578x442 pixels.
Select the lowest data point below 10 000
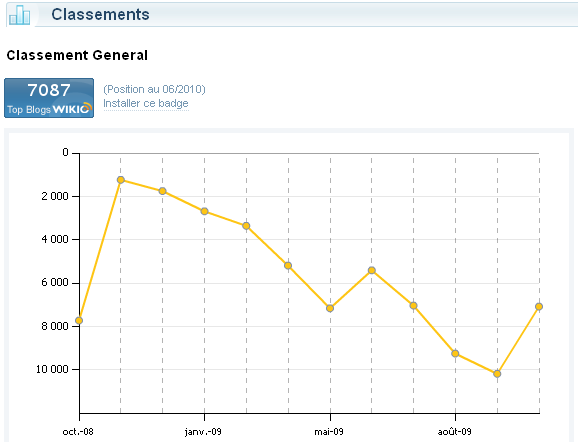(x=497, y=374)
